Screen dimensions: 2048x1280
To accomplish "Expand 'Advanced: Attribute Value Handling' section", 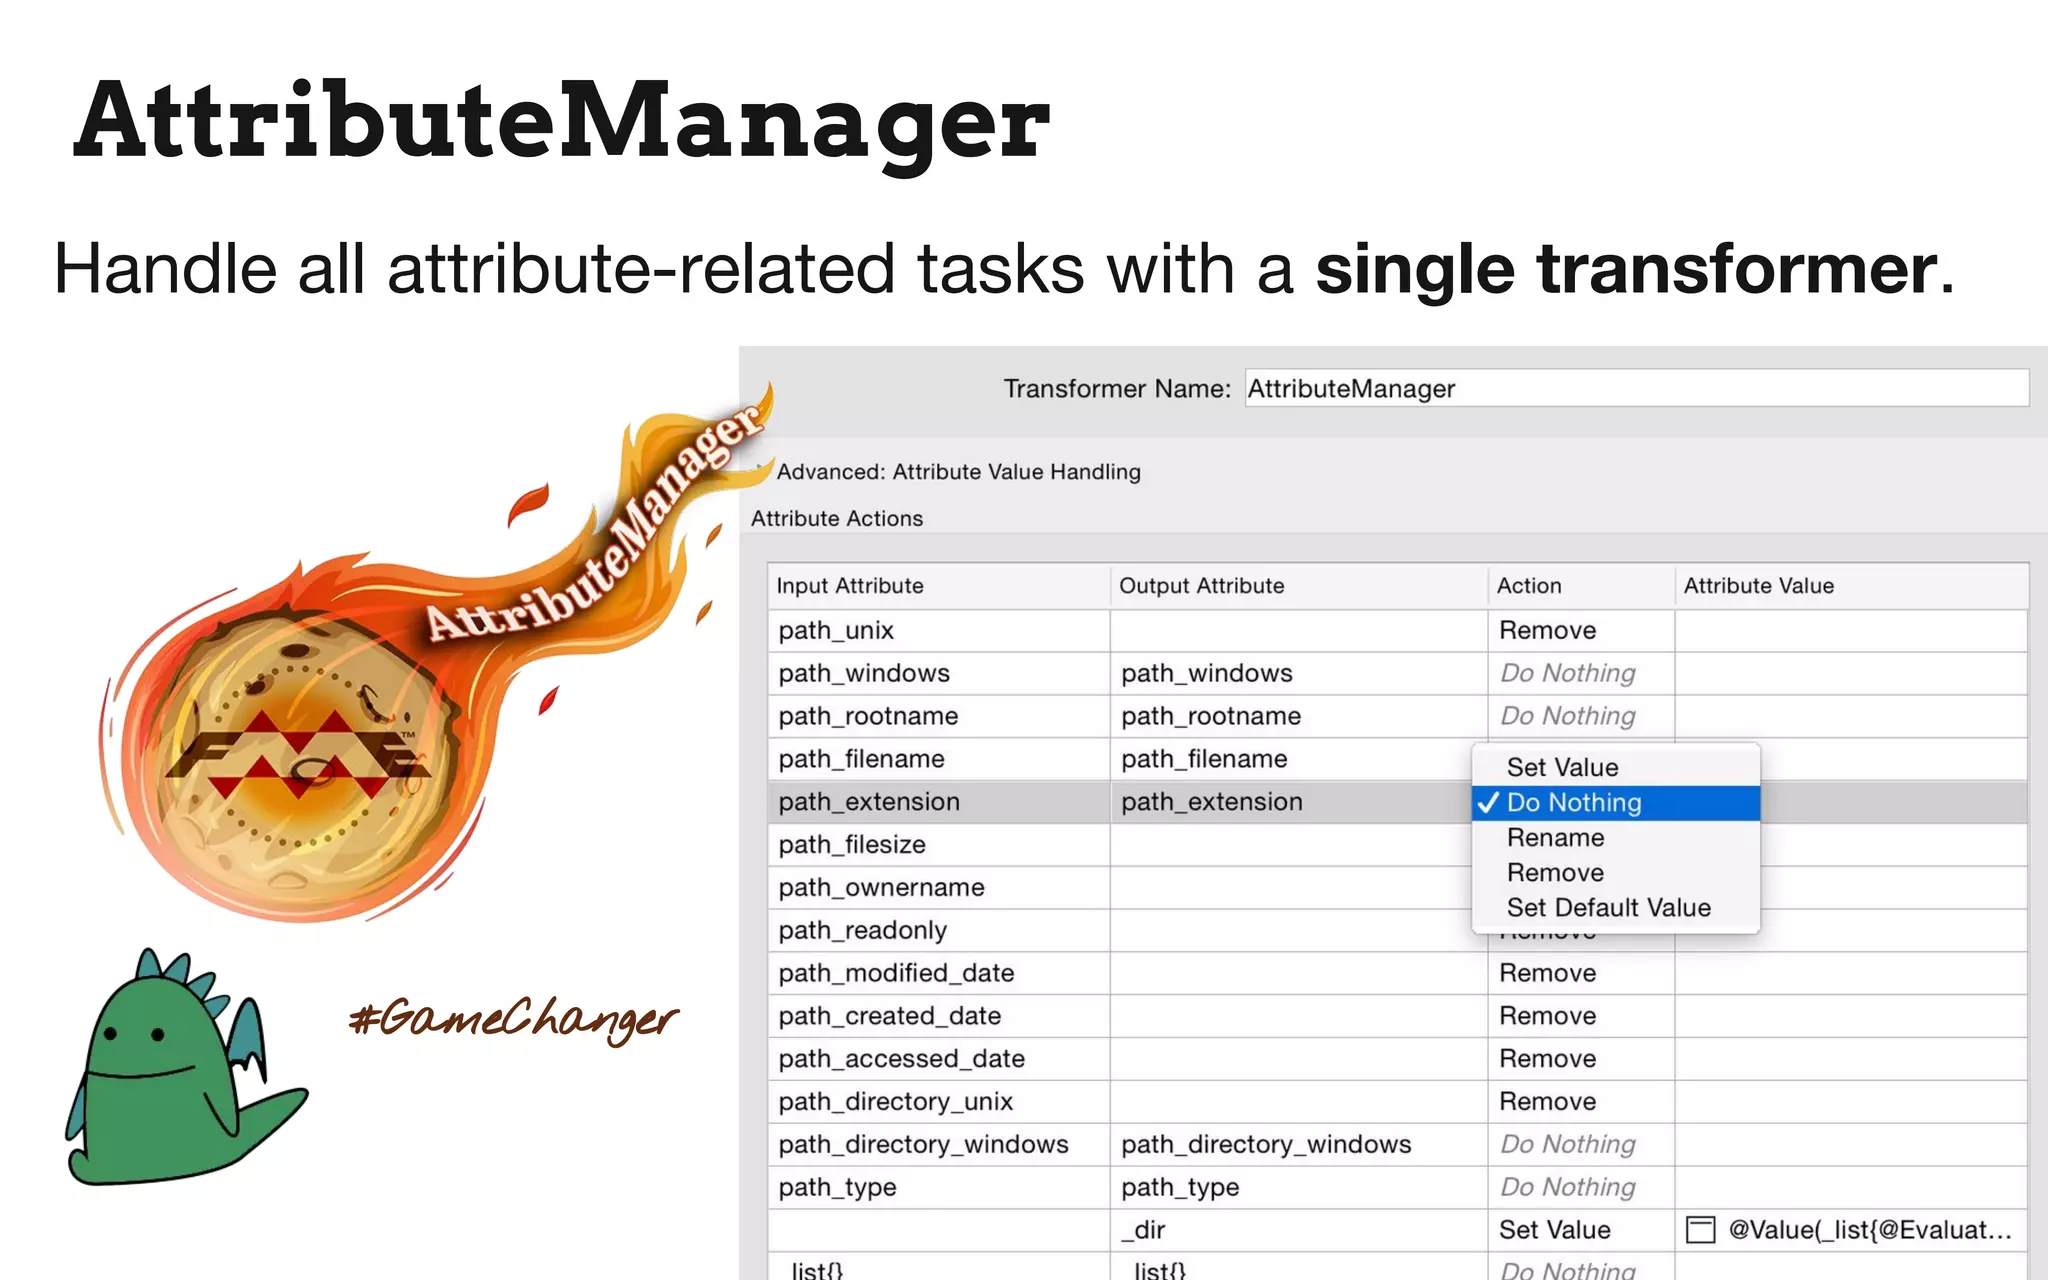I will coord(958,472).
